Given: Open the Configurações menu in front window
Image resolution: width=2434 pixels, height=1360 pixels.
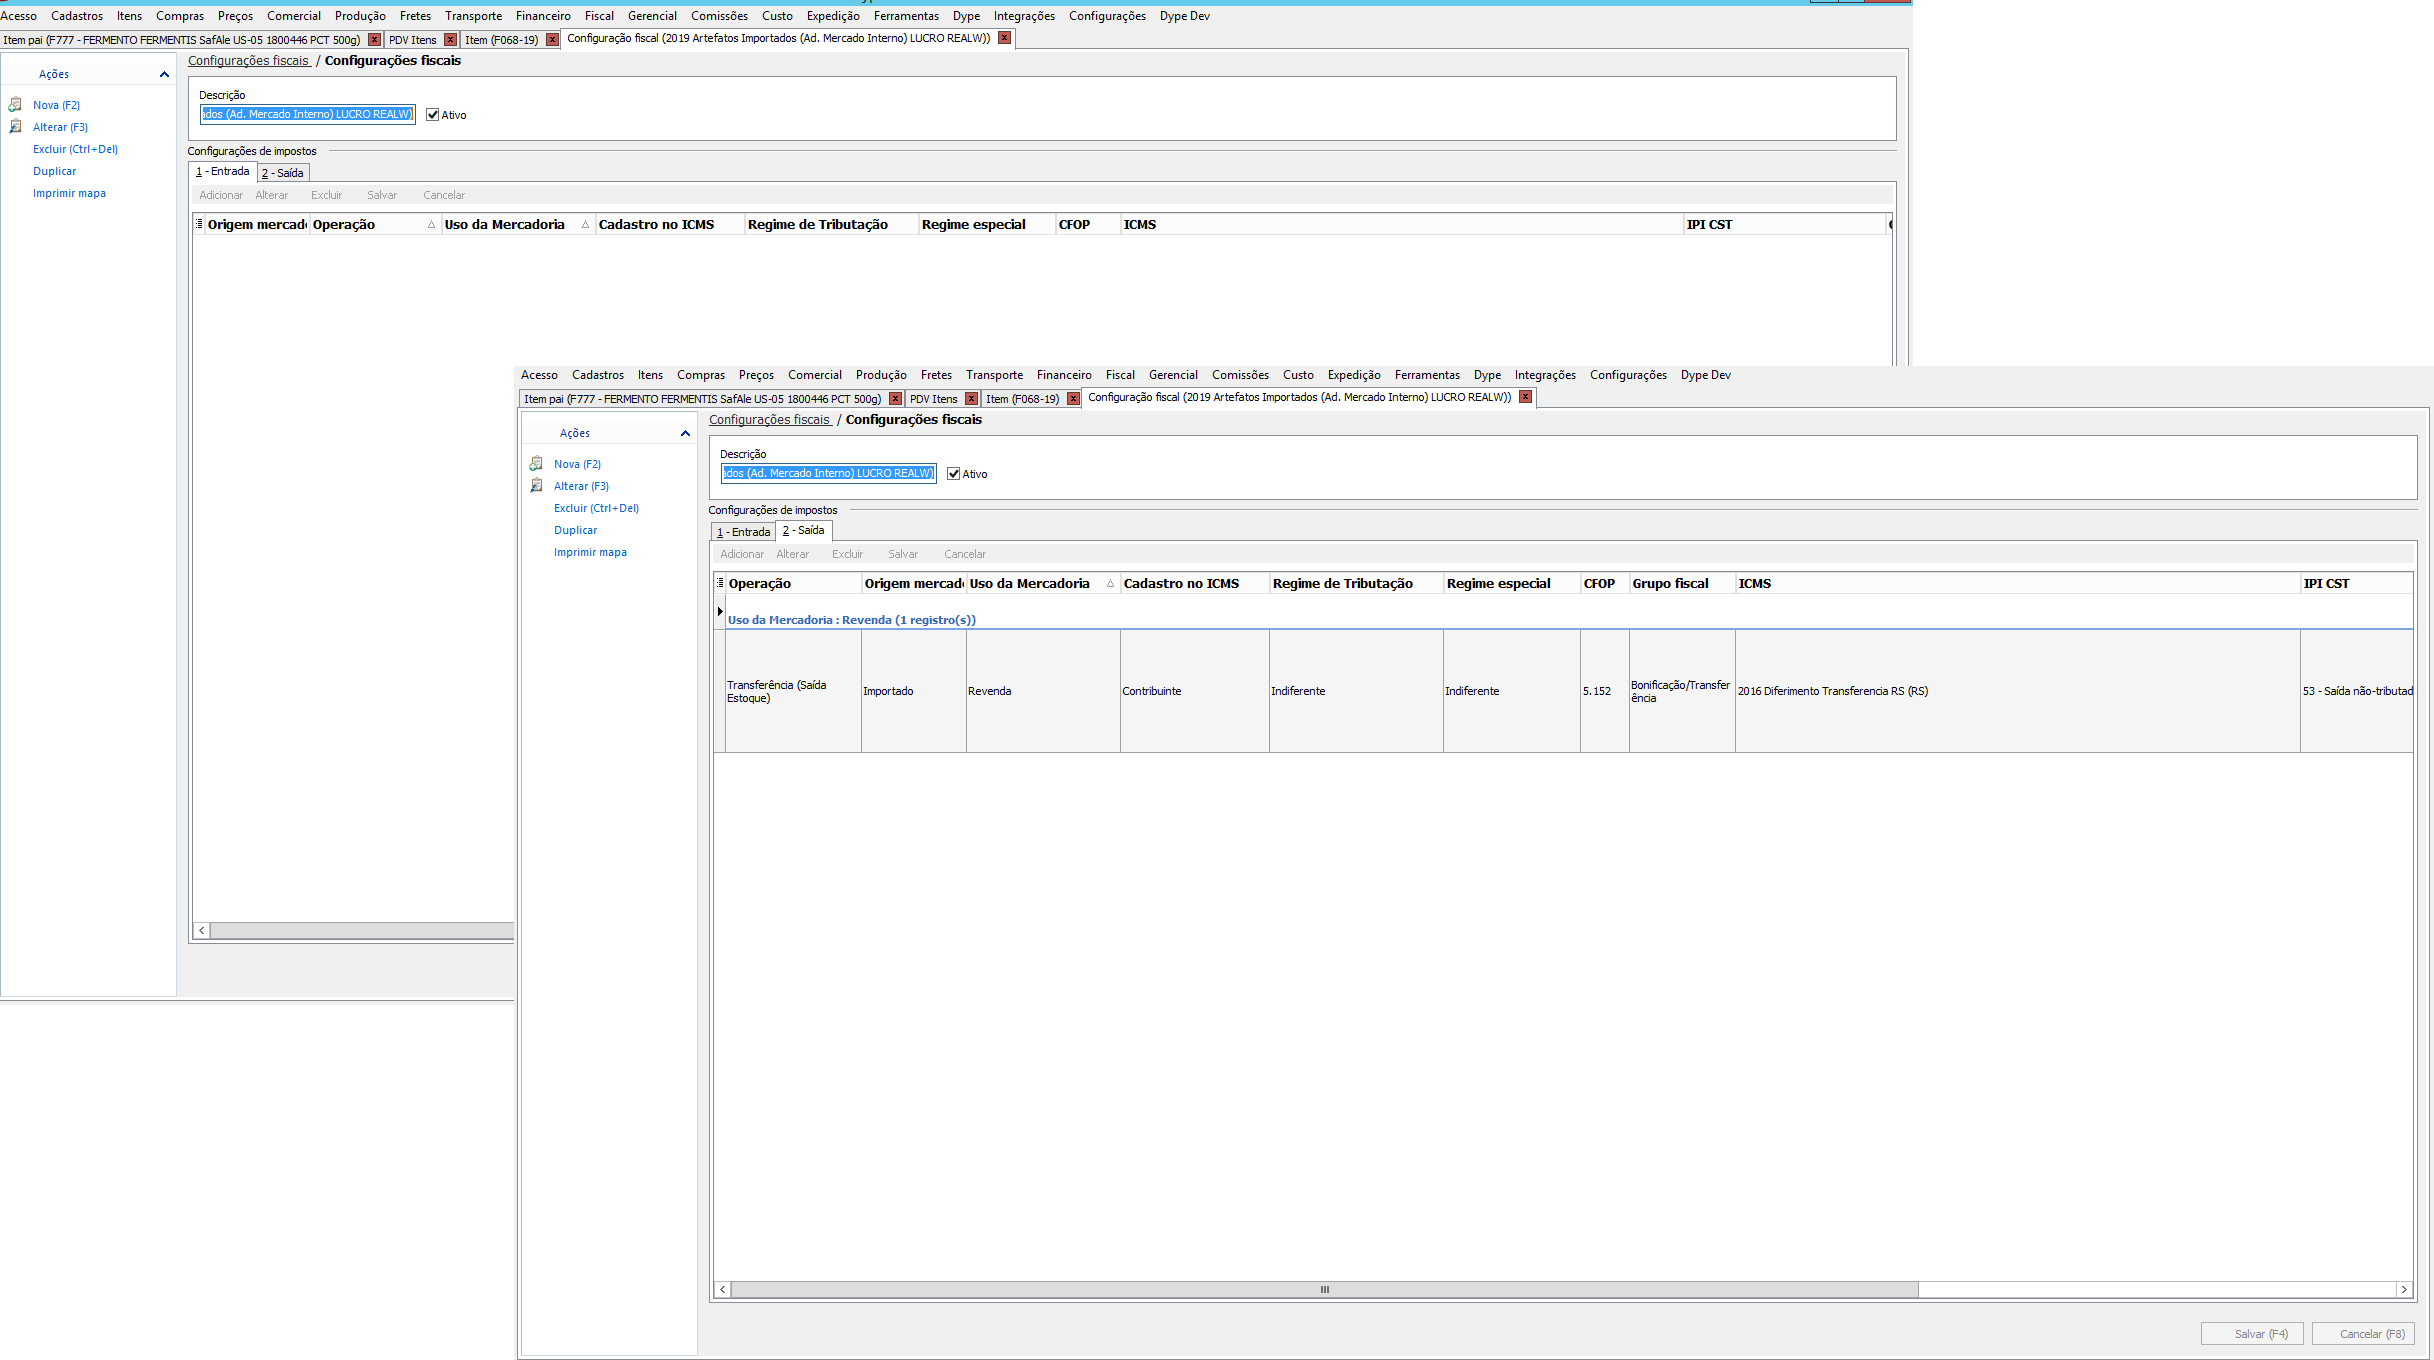Looking at the screenshot, I should (1628, 375).
